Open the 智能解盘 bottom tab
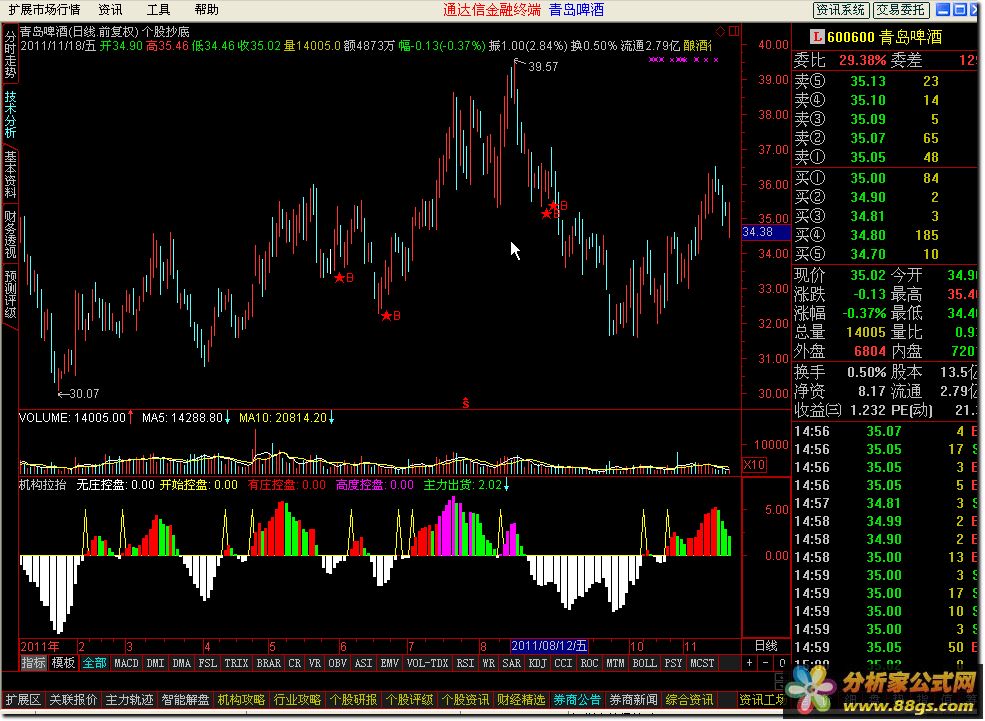The height and width of the screenshot is (721, 985). [185, 700]
